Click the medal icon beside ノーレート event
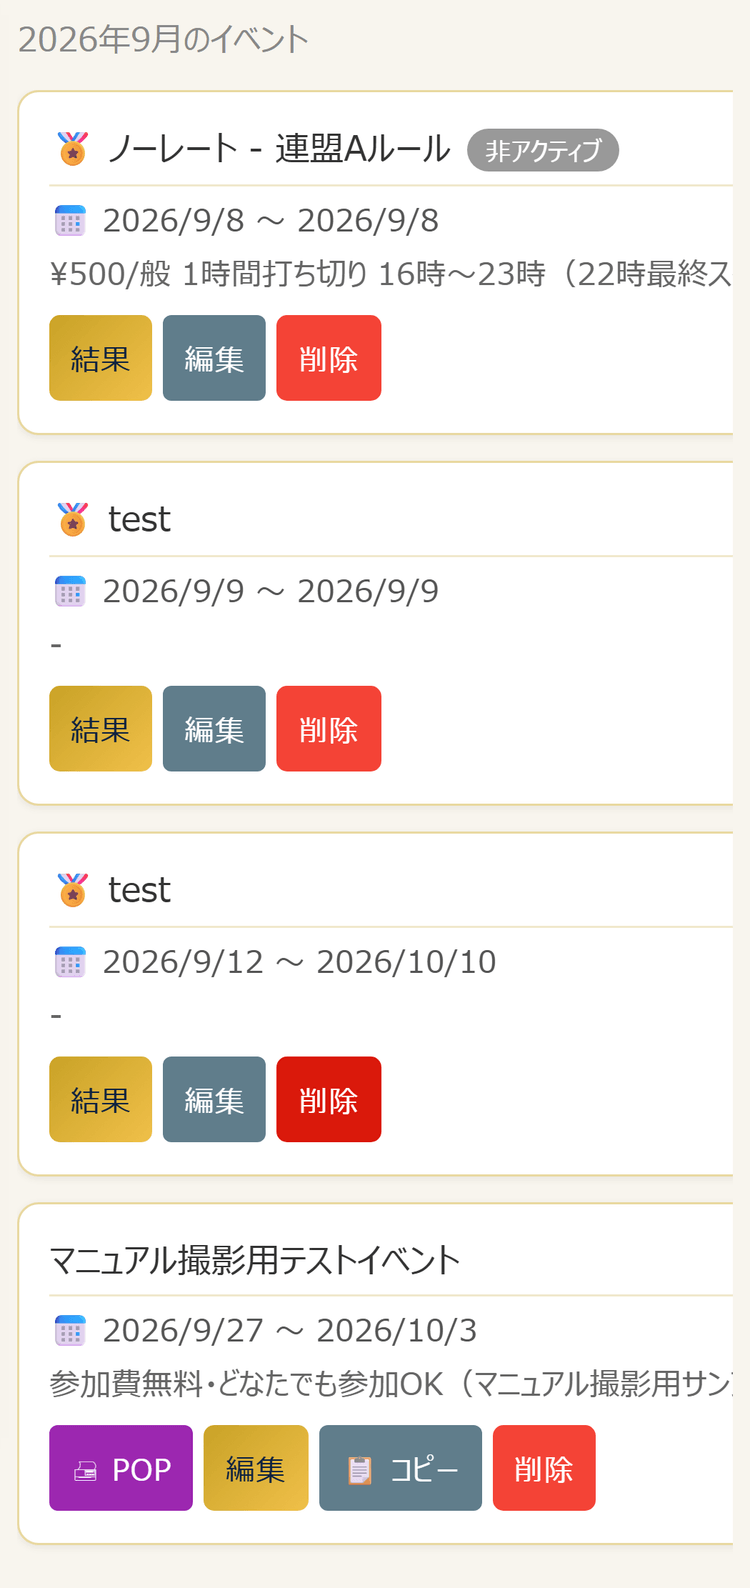The image size is (750, 1588). [73, 149]
